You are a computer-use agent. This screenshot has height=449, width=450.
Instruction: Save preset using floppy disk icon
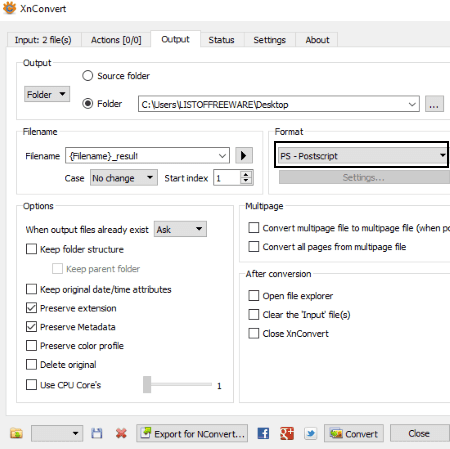pos(97,433)
